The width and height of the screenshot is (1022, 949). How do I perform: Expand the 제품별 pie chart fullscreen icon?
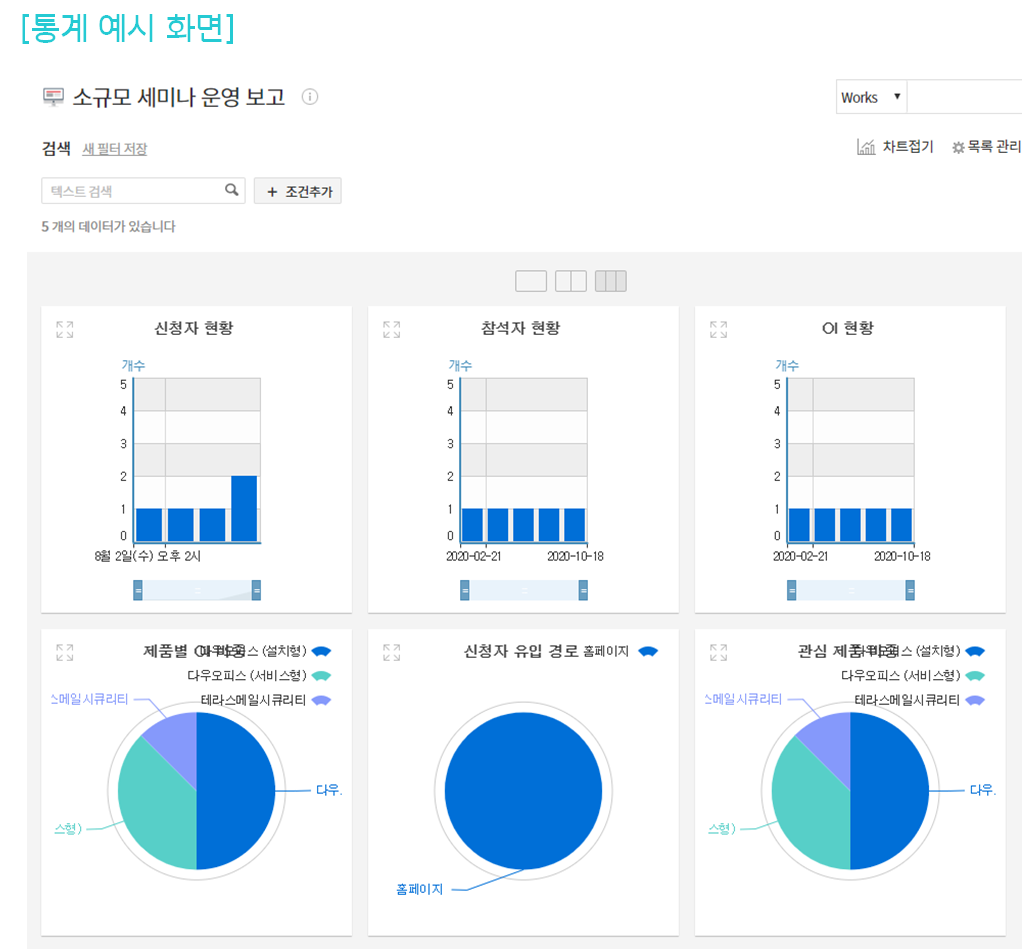coord(65,653)
